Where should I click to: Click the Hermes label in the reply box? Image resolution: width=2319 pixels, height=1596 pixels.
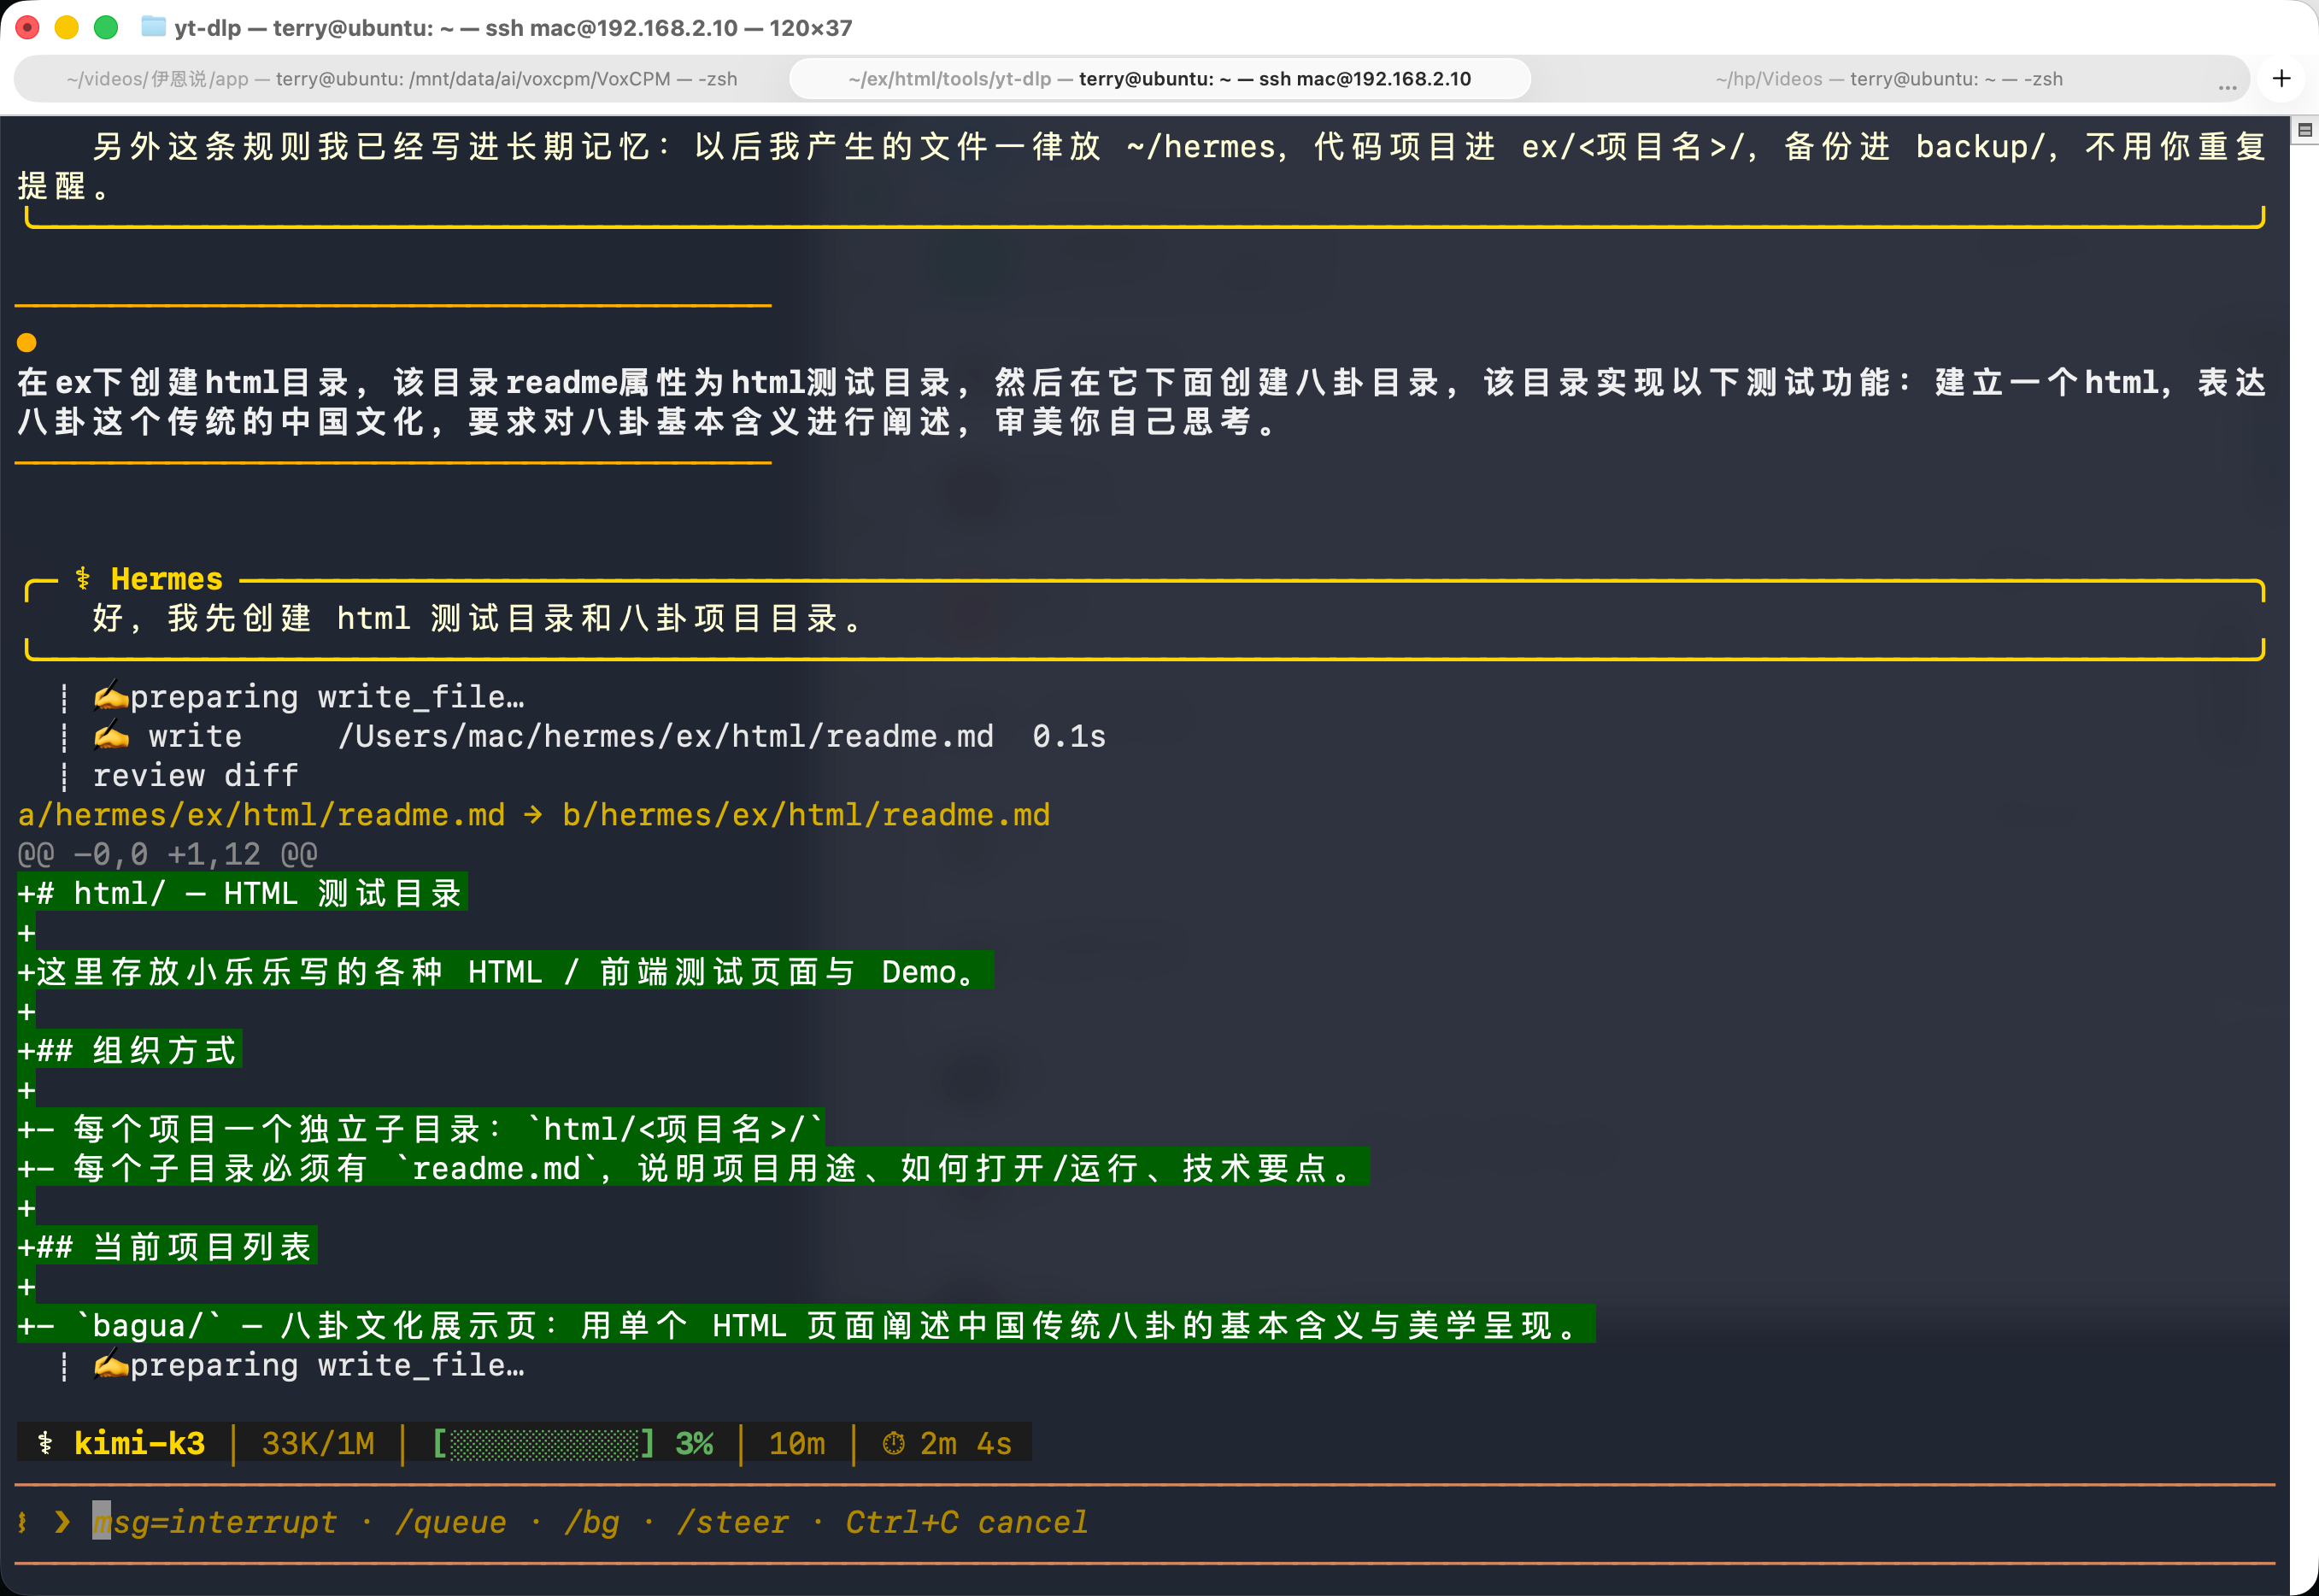[166, 579]
